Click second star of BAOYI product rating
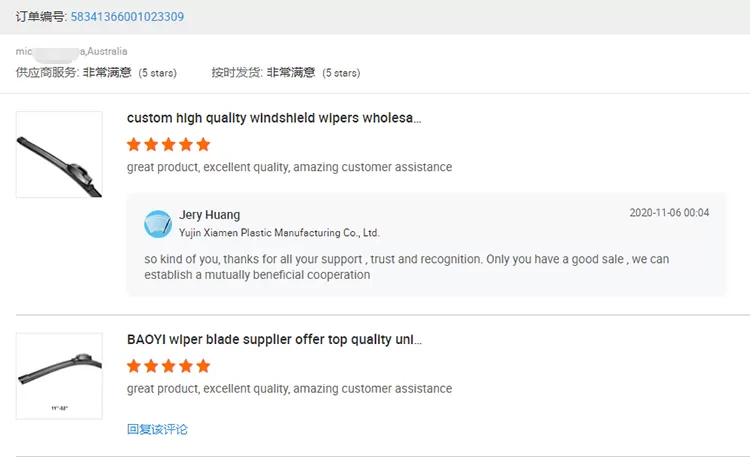 click(x=151, y=366)
